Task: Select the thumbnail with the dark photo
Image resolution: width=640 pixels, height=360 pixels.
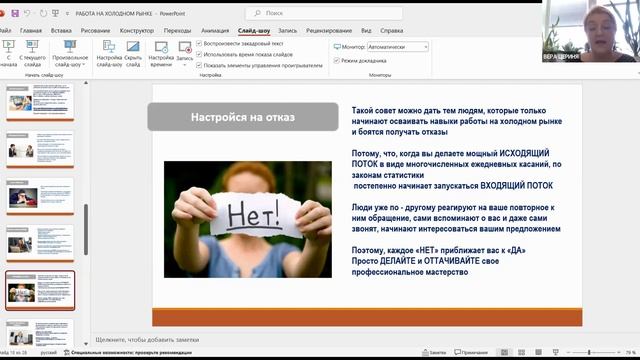Action: coord(40,196)
